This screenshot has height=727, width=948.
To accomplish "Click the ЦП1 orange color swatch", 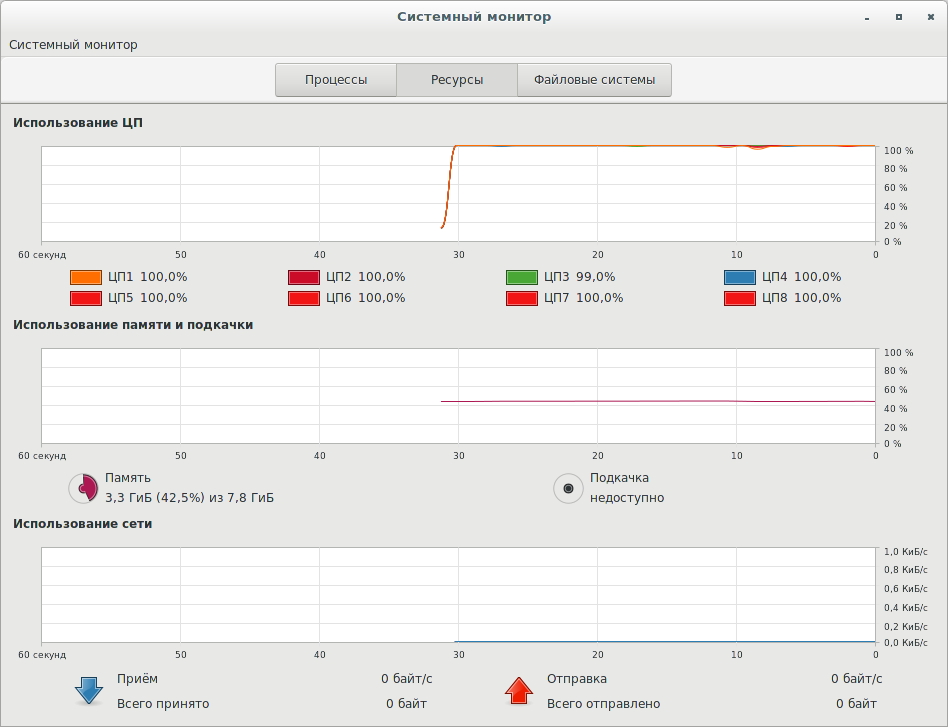I will tap(86, 277).
